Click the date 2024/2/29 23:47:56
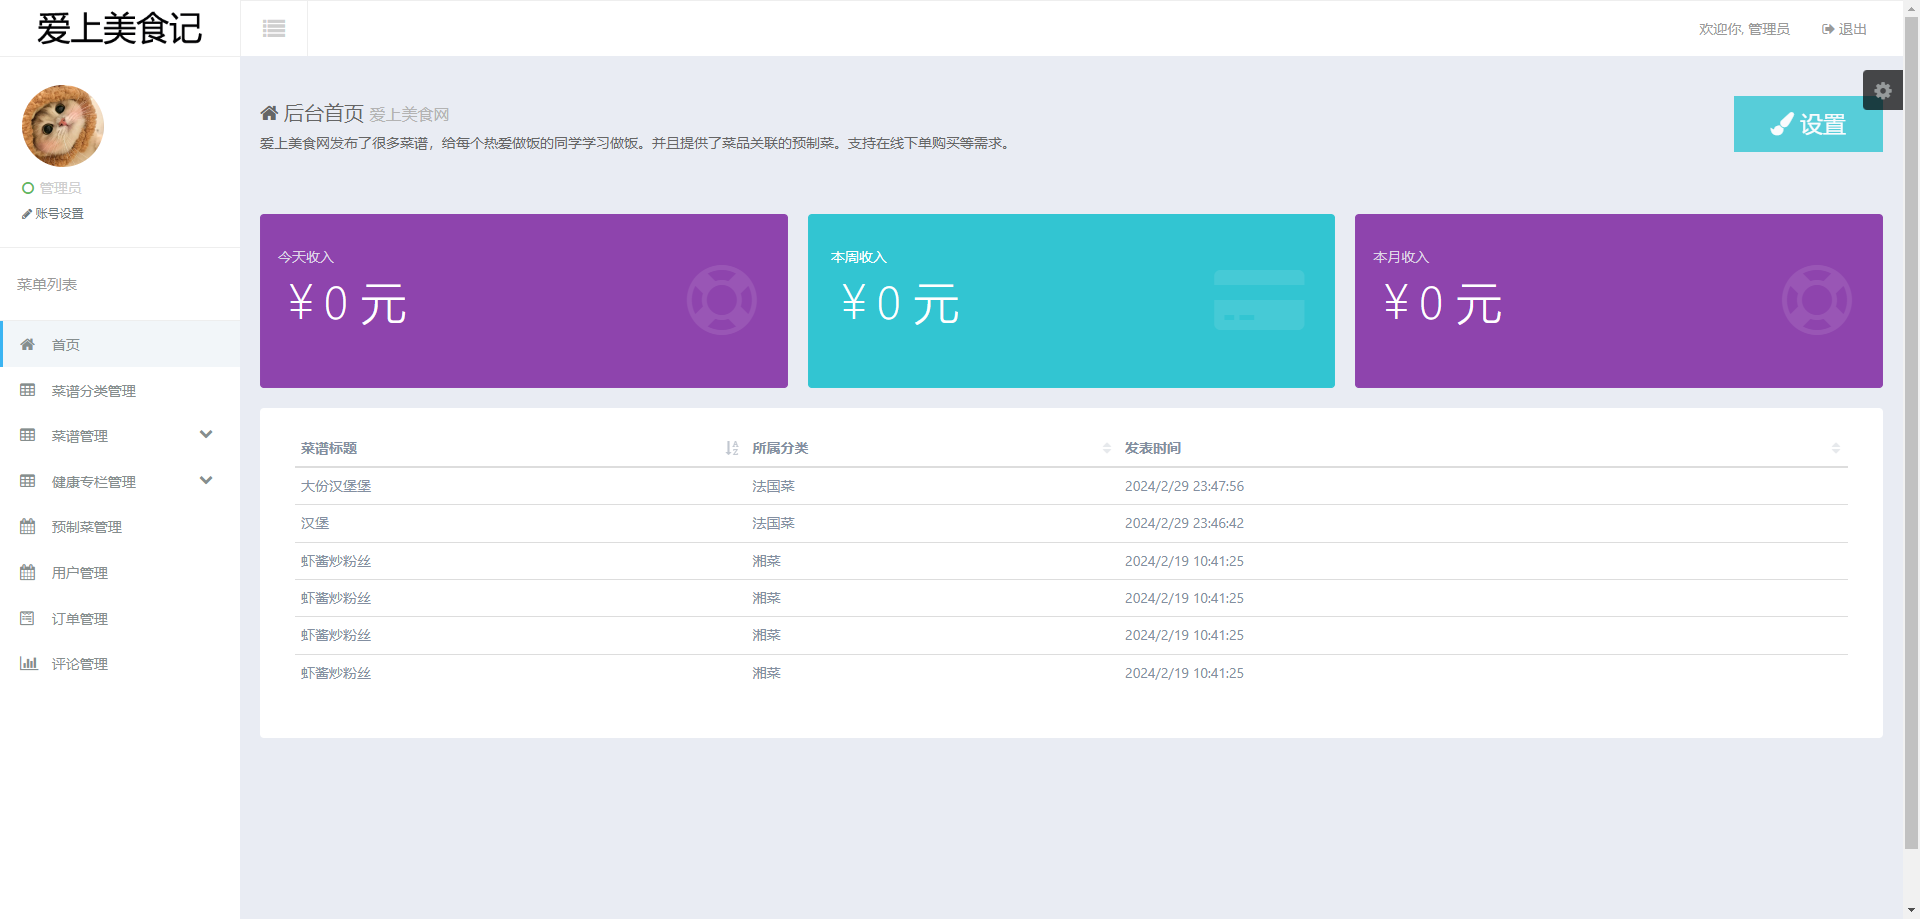This screenshot has height=919, width=1920. [x=1184, y=486]
